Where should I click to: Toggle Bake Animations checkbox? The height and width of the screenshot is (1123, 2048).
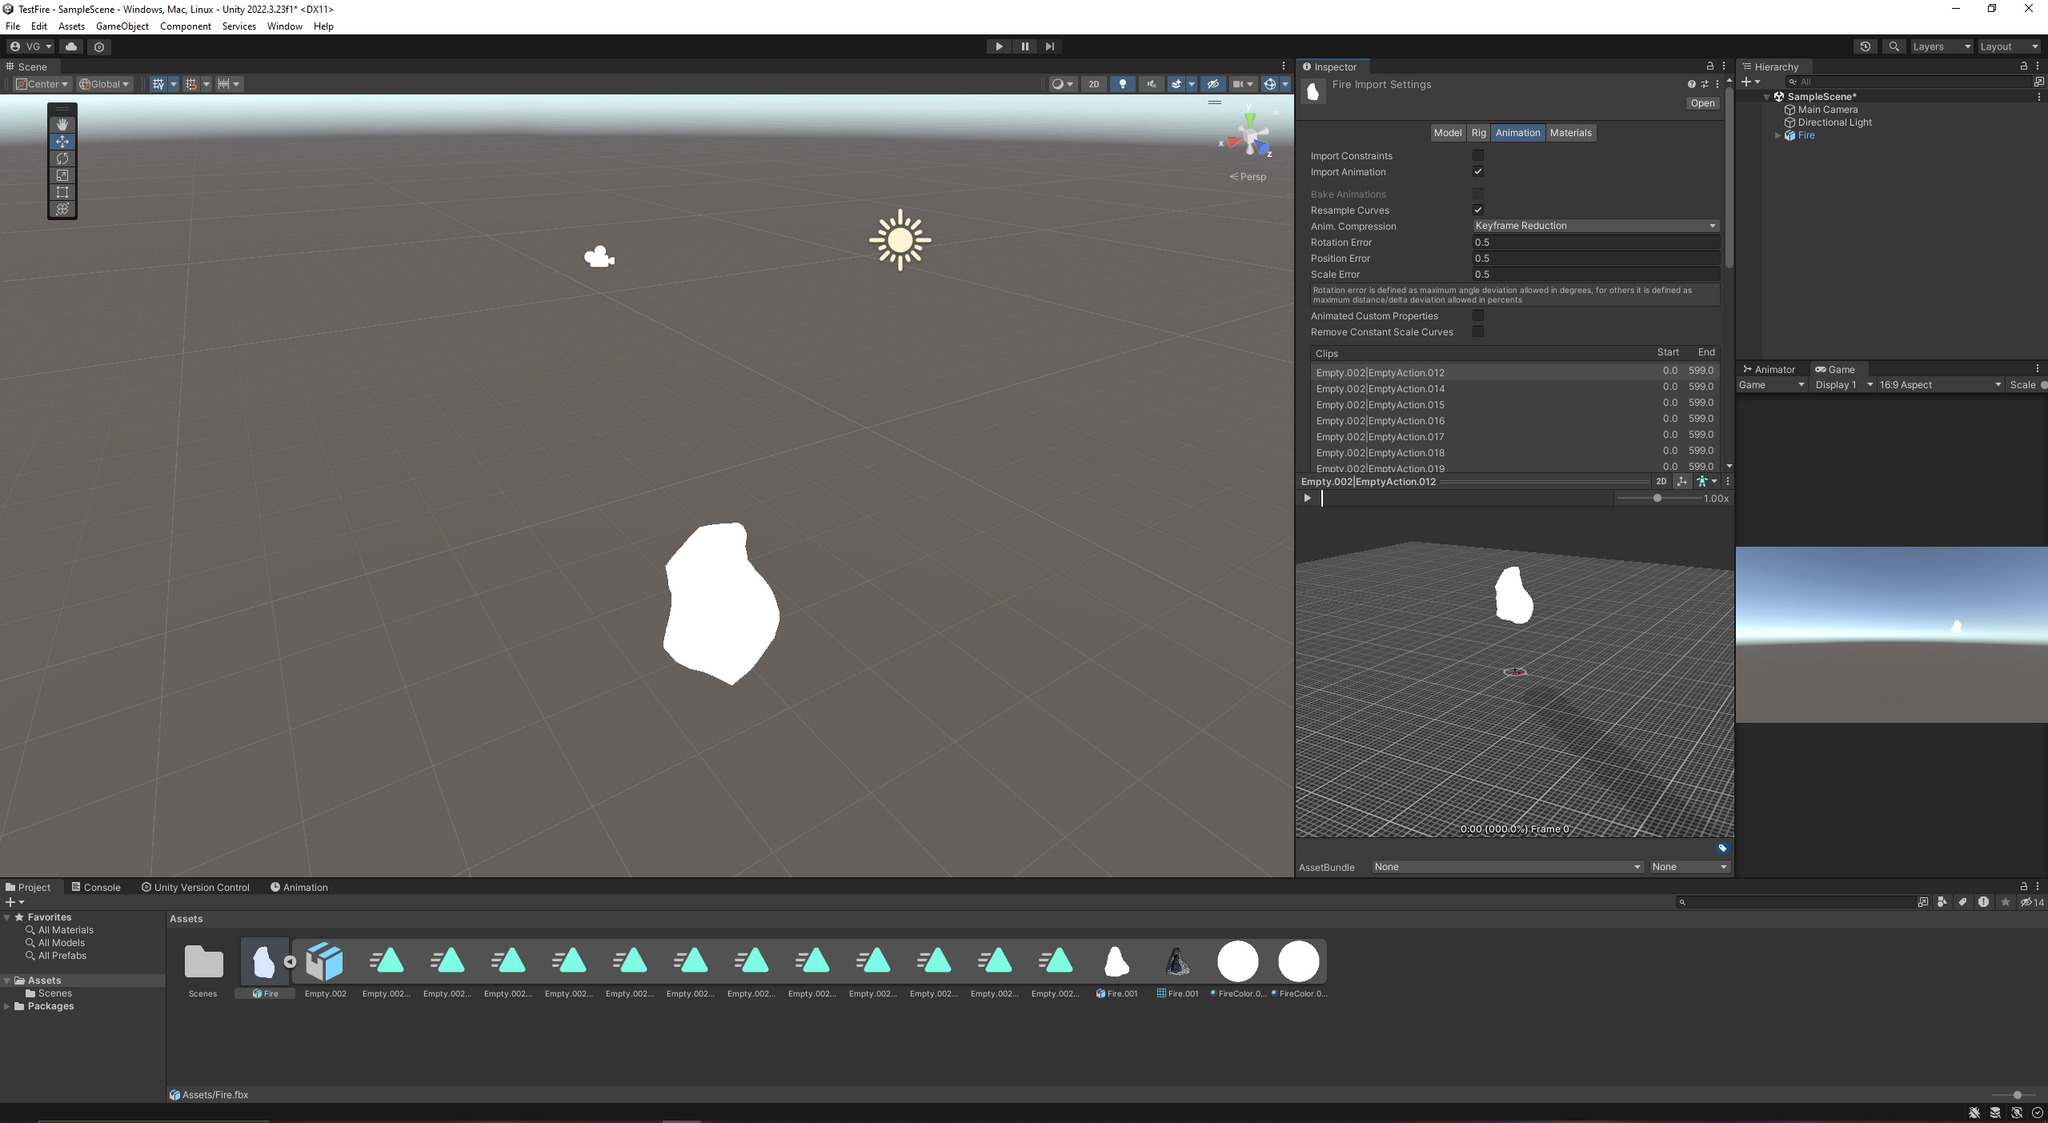pyautogui.click(x=1477, y=194)
